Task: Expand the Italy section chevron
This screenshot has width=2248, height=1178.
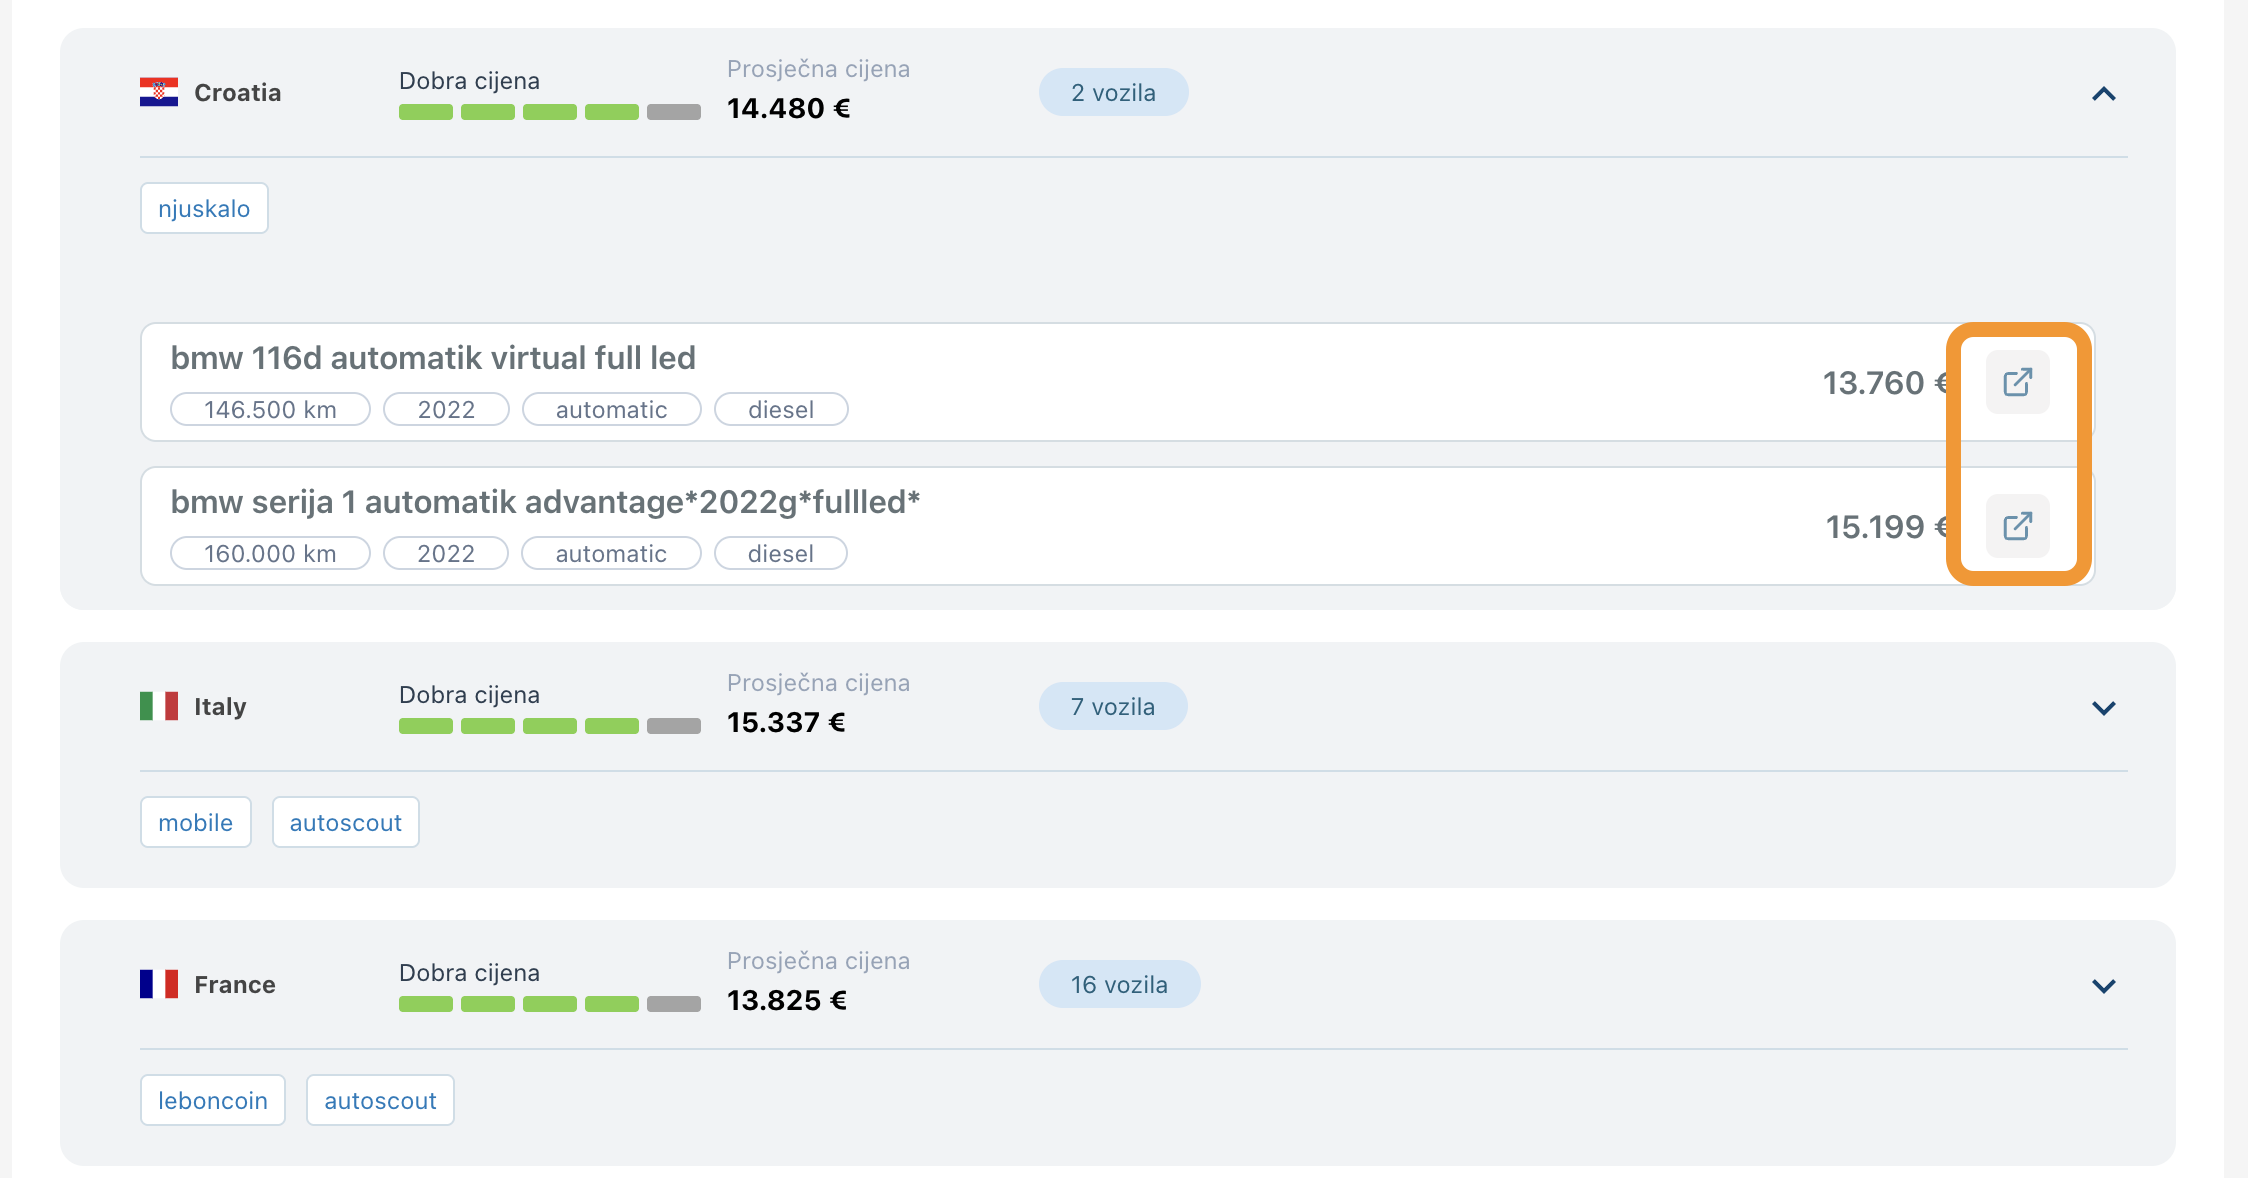Action: tap(2104, 708)
